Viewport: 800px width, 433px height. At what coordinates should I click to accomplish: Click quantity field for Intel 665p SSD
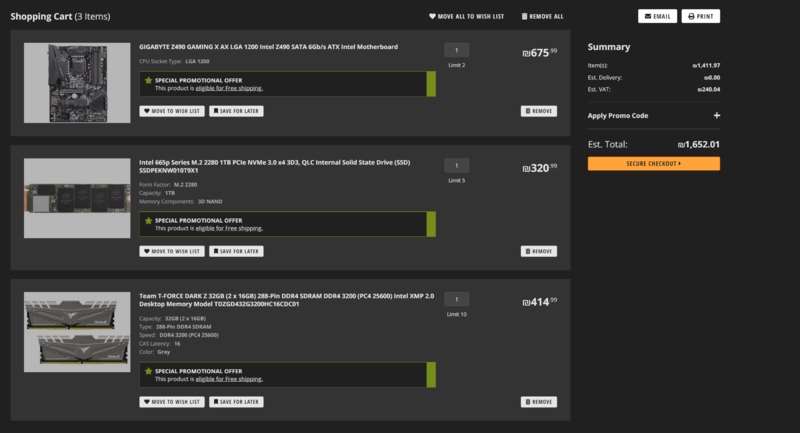tap(457, 165)
